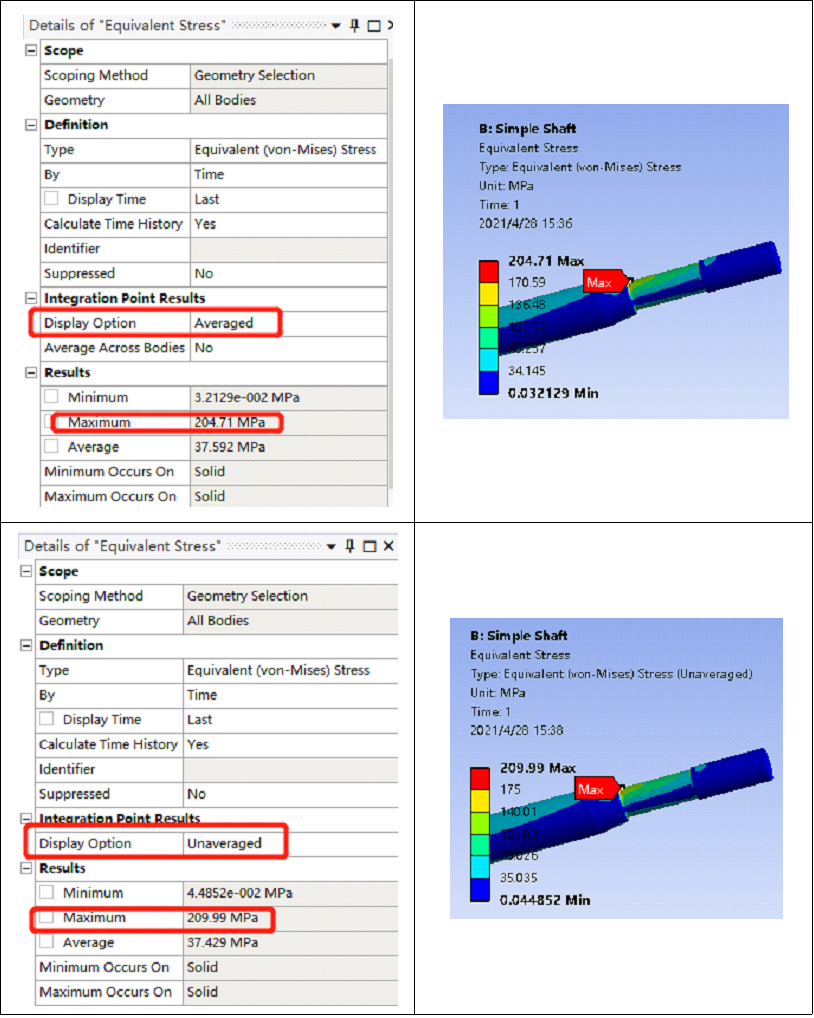Collapse Results section in the Averaged details panel
This screenshot has width=814, height=1018.
click(x=31, y=373)
